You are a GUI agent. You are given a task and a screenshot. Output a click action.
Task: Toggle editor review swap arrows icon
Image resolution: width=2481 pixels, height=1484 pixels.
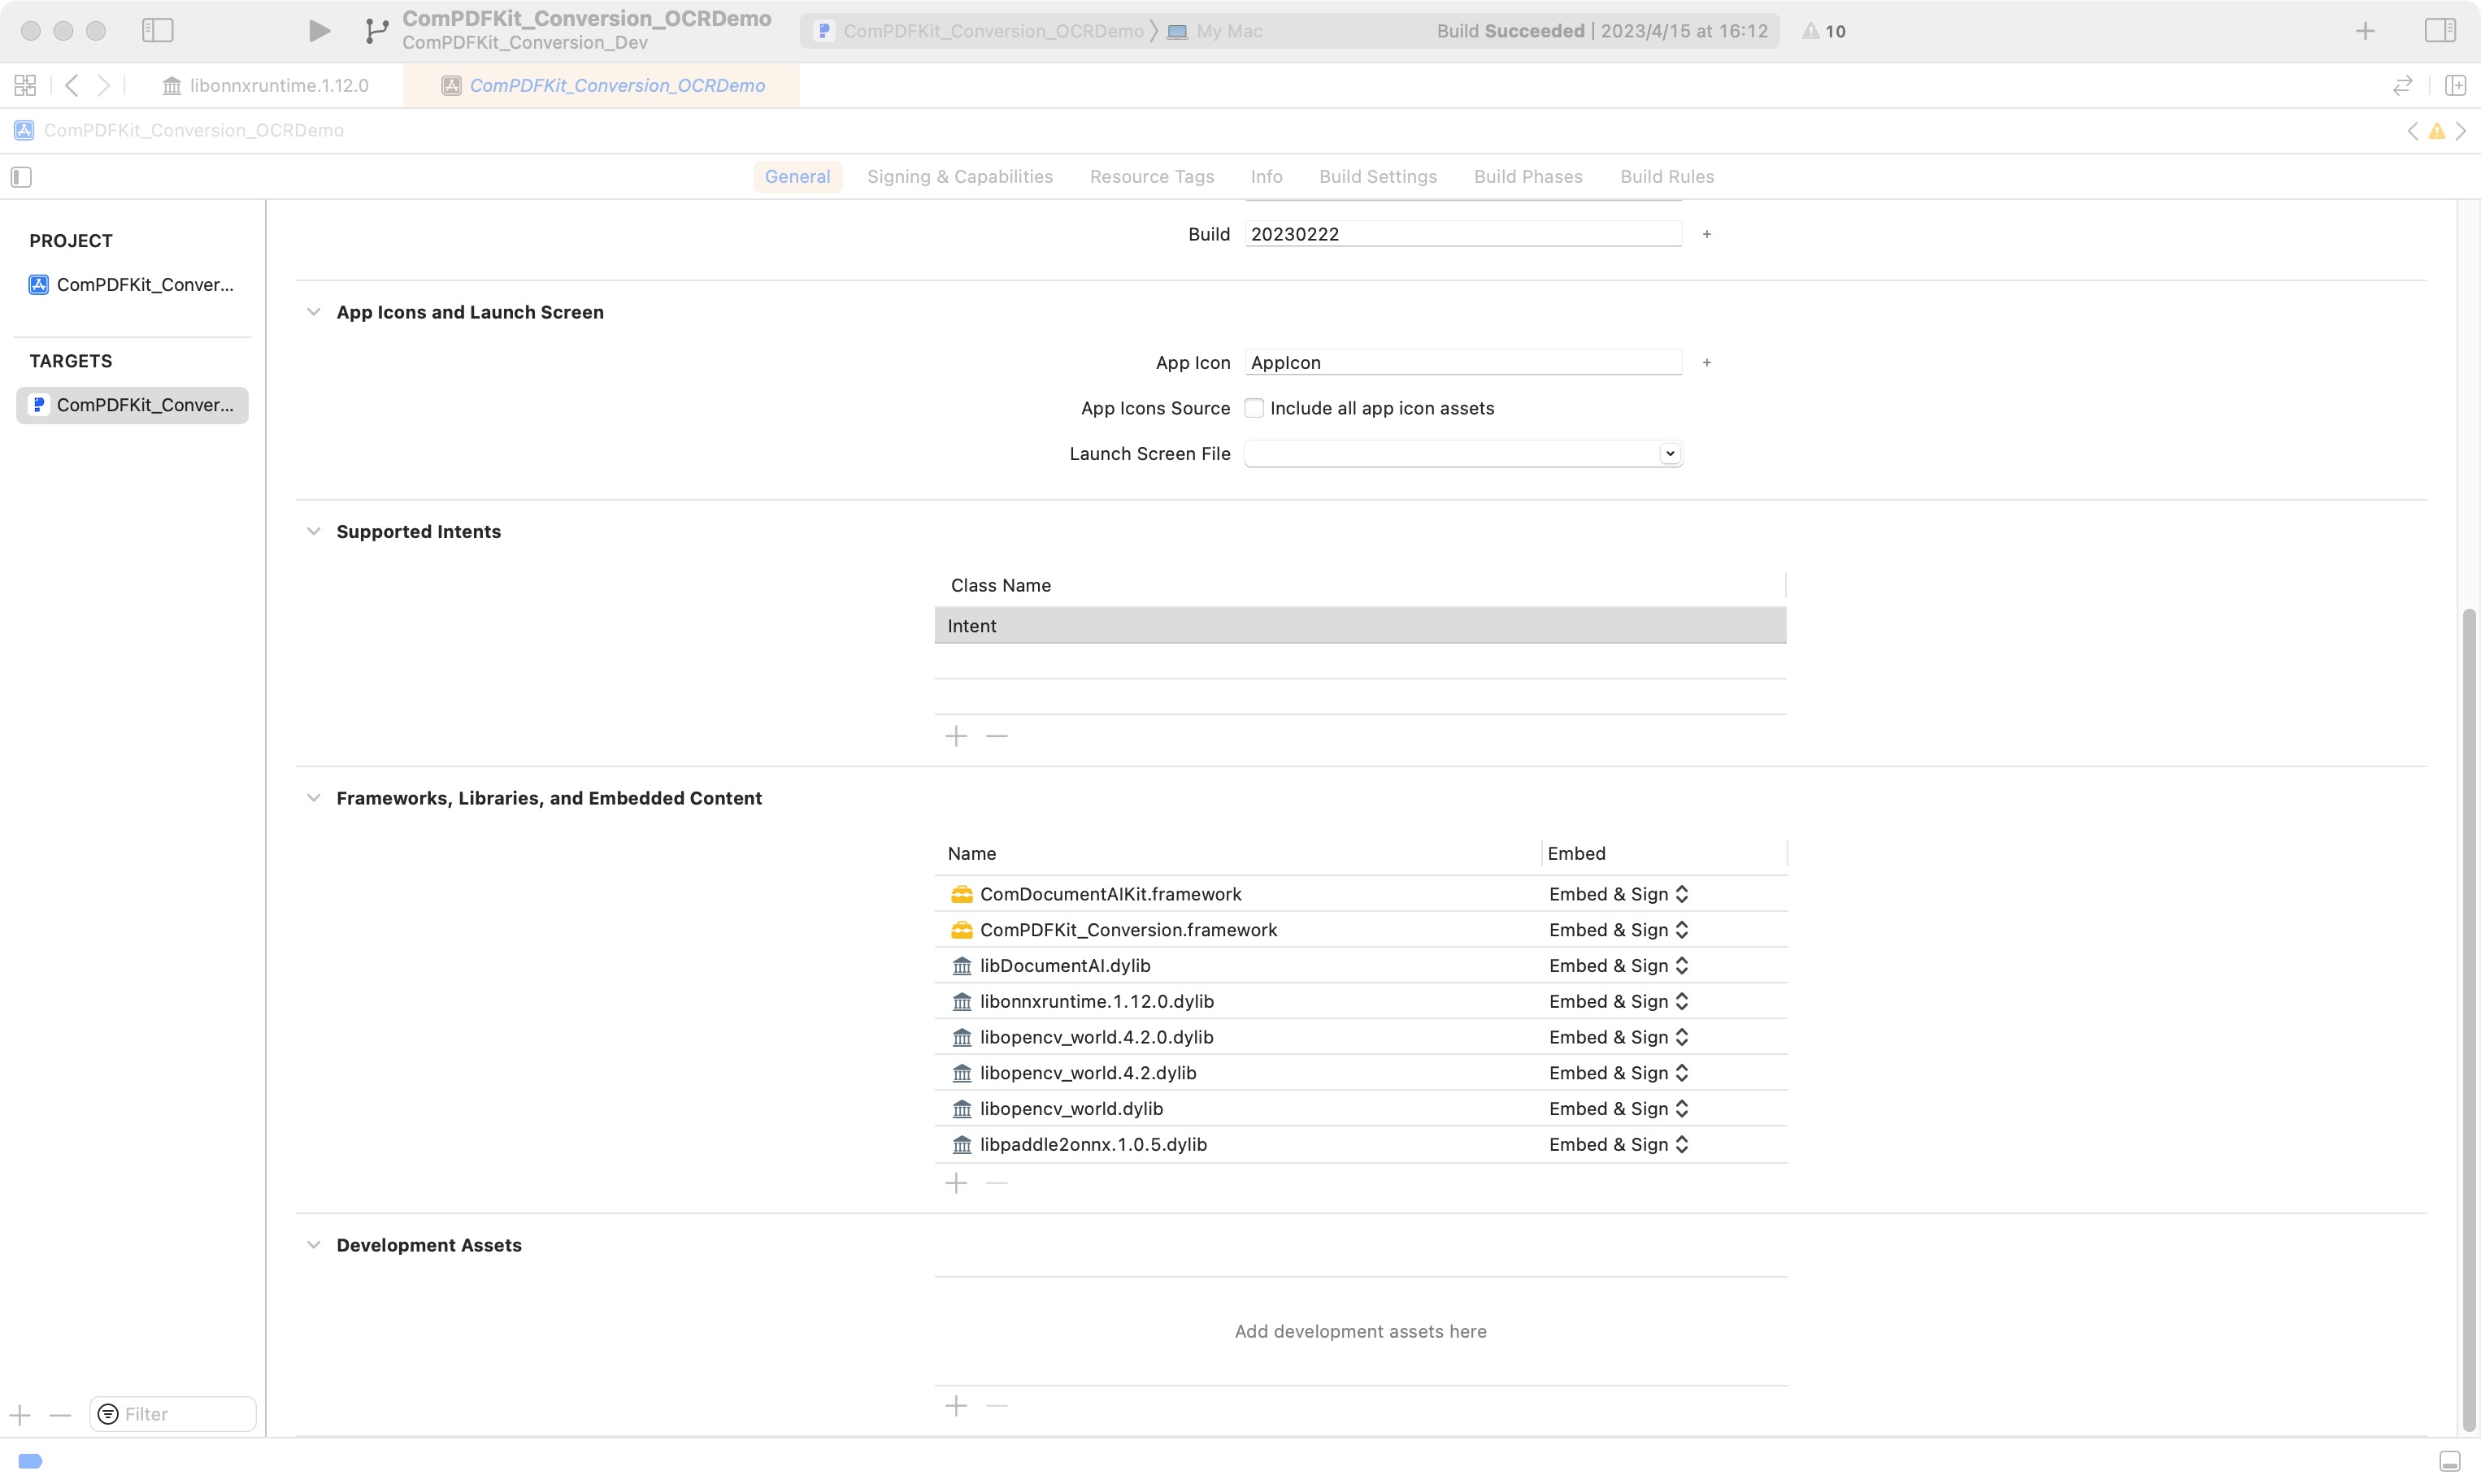click(2403, 86)
